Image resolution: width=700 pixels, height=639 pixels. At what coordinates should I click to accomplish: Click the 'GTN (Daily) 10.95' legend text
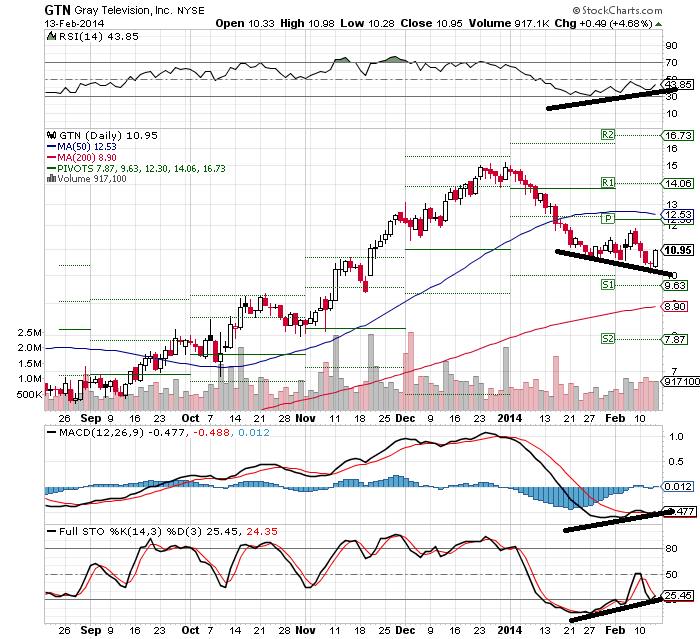click(108, 135)
